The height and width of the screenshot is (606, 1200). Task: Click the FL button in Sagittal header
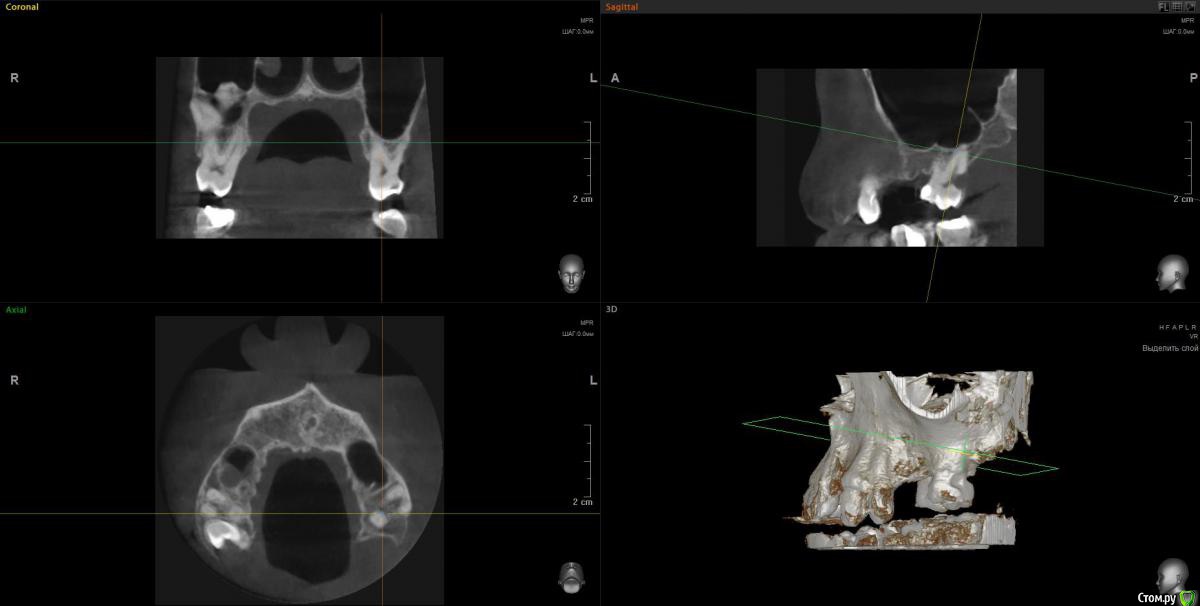(1164, 6)
